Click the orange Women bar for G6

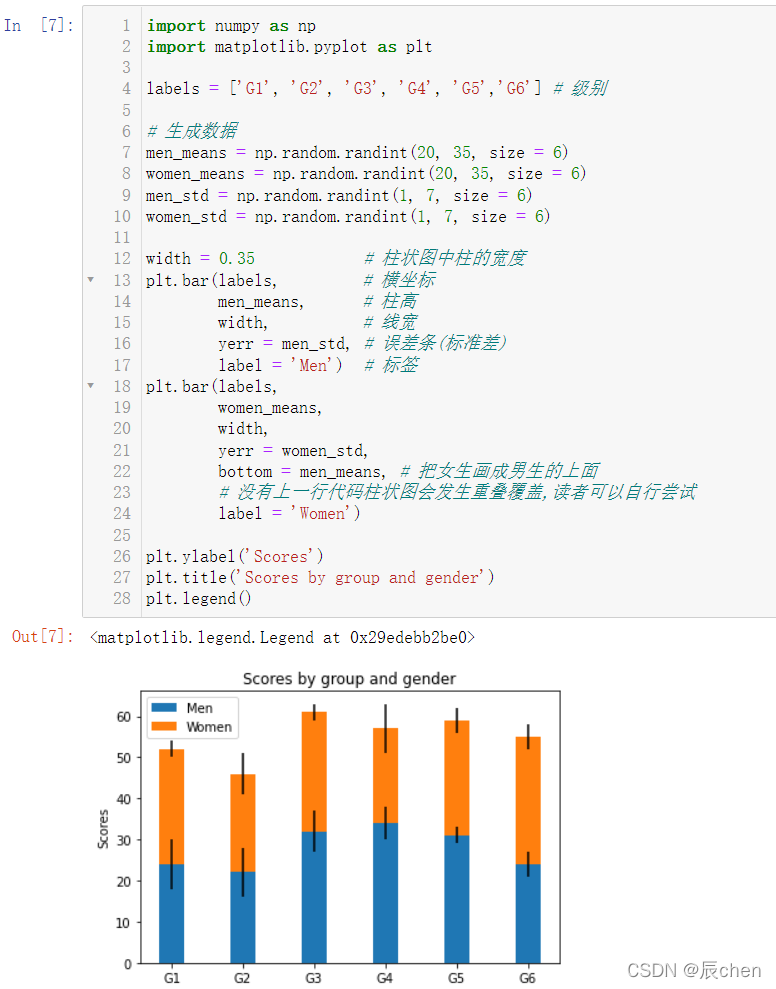528,800
